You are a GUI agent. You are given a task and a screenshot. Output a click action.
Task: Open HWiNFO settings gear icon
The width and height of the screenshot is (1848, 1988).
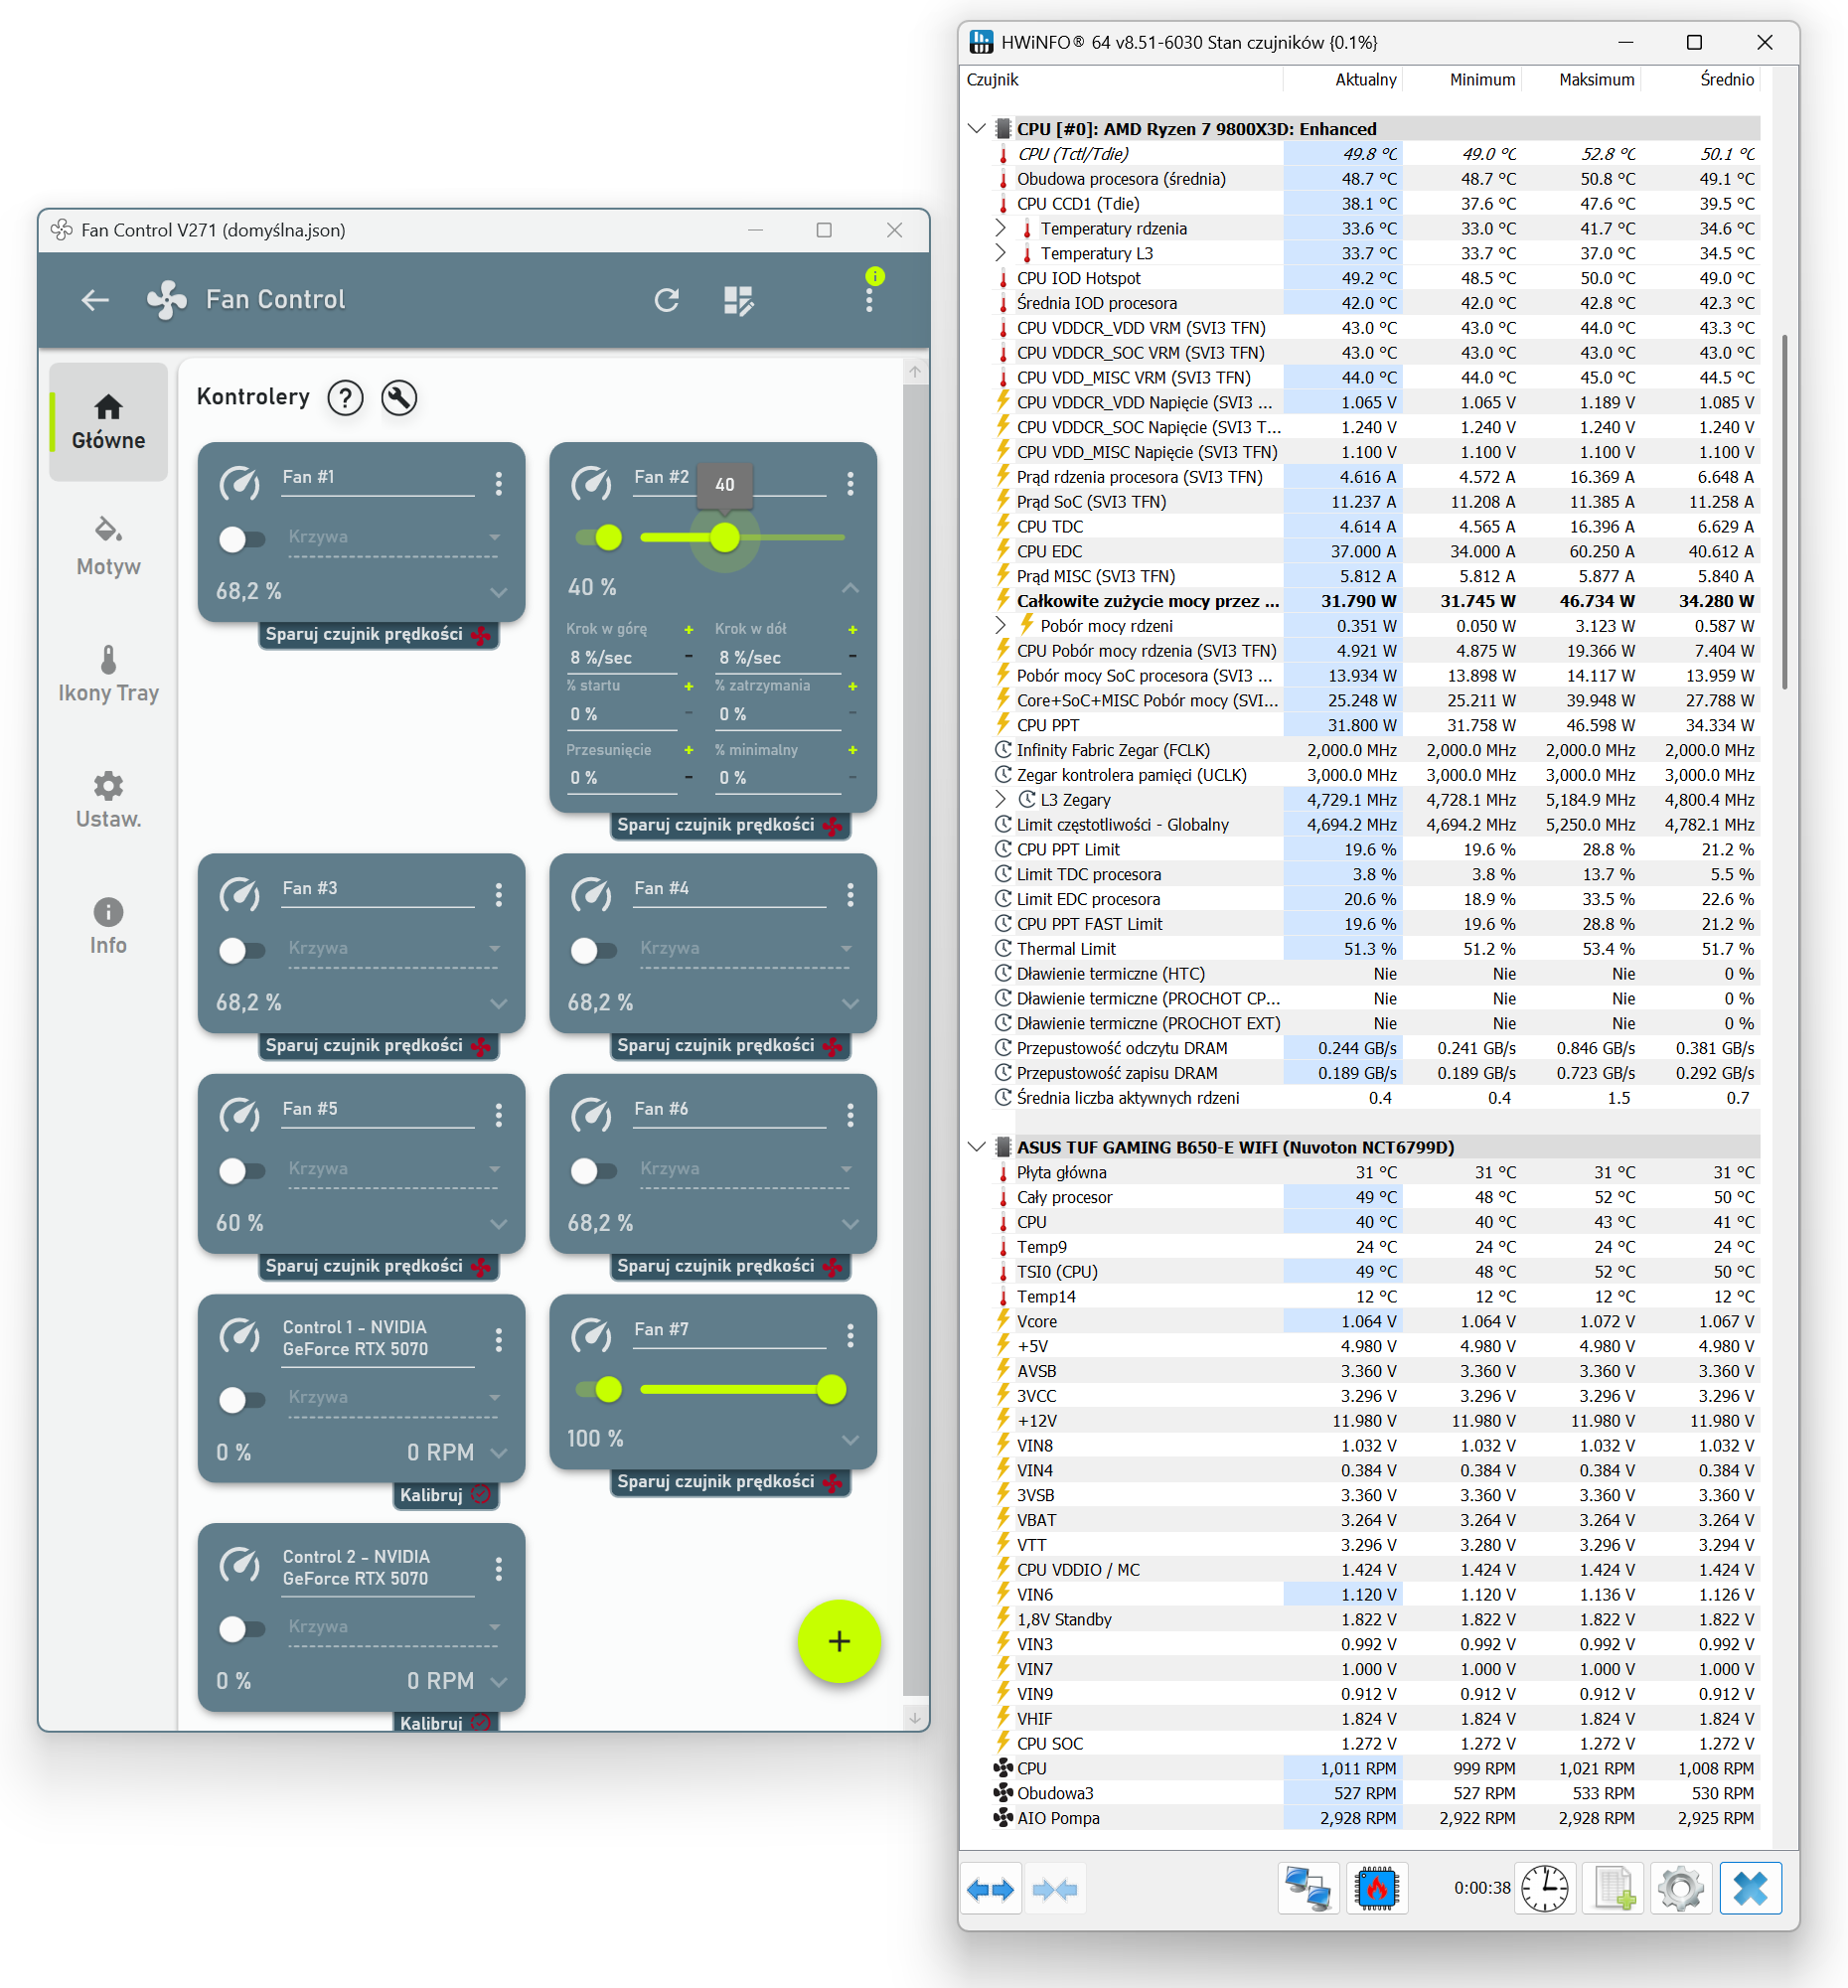click(x=1680, y=1888)
